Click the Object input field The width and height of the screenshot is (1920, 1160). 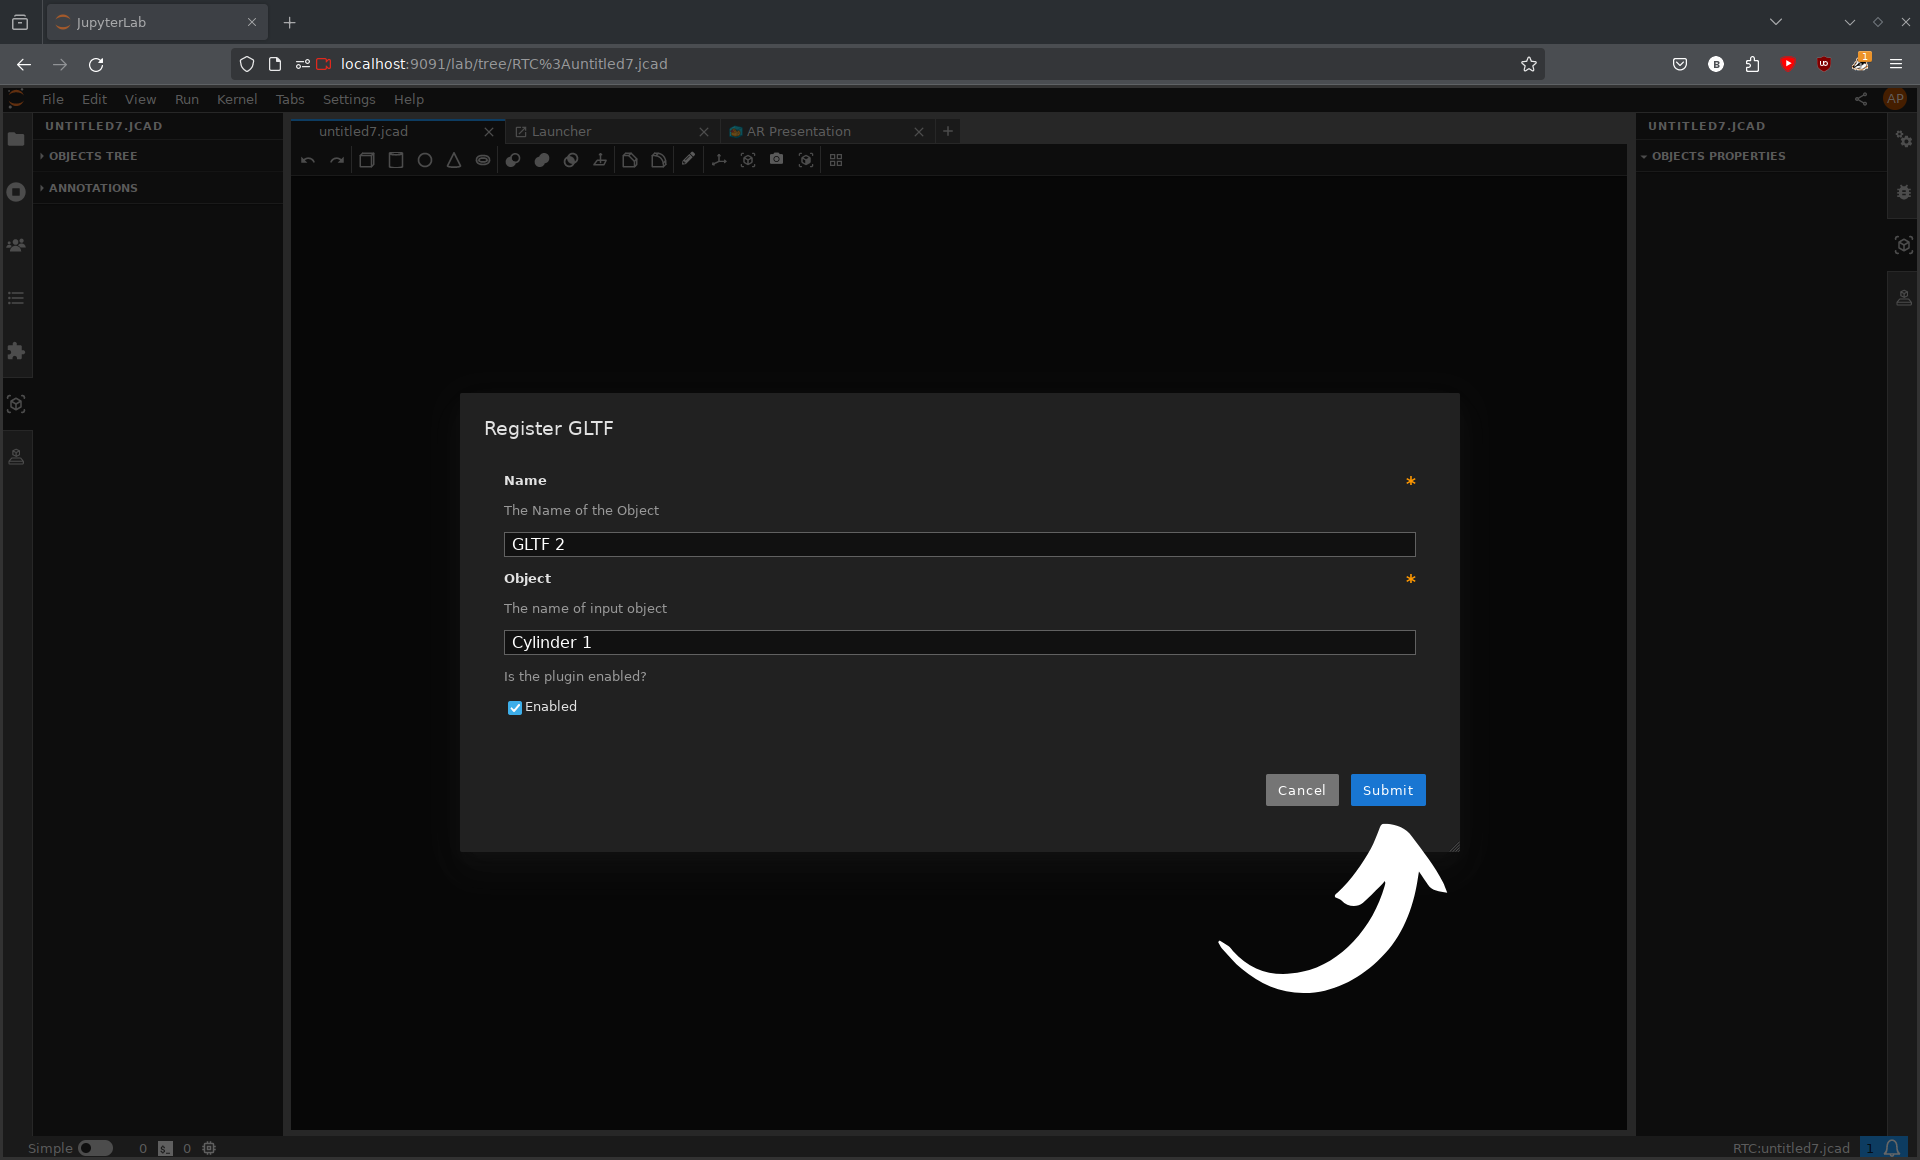click(959, 642)
